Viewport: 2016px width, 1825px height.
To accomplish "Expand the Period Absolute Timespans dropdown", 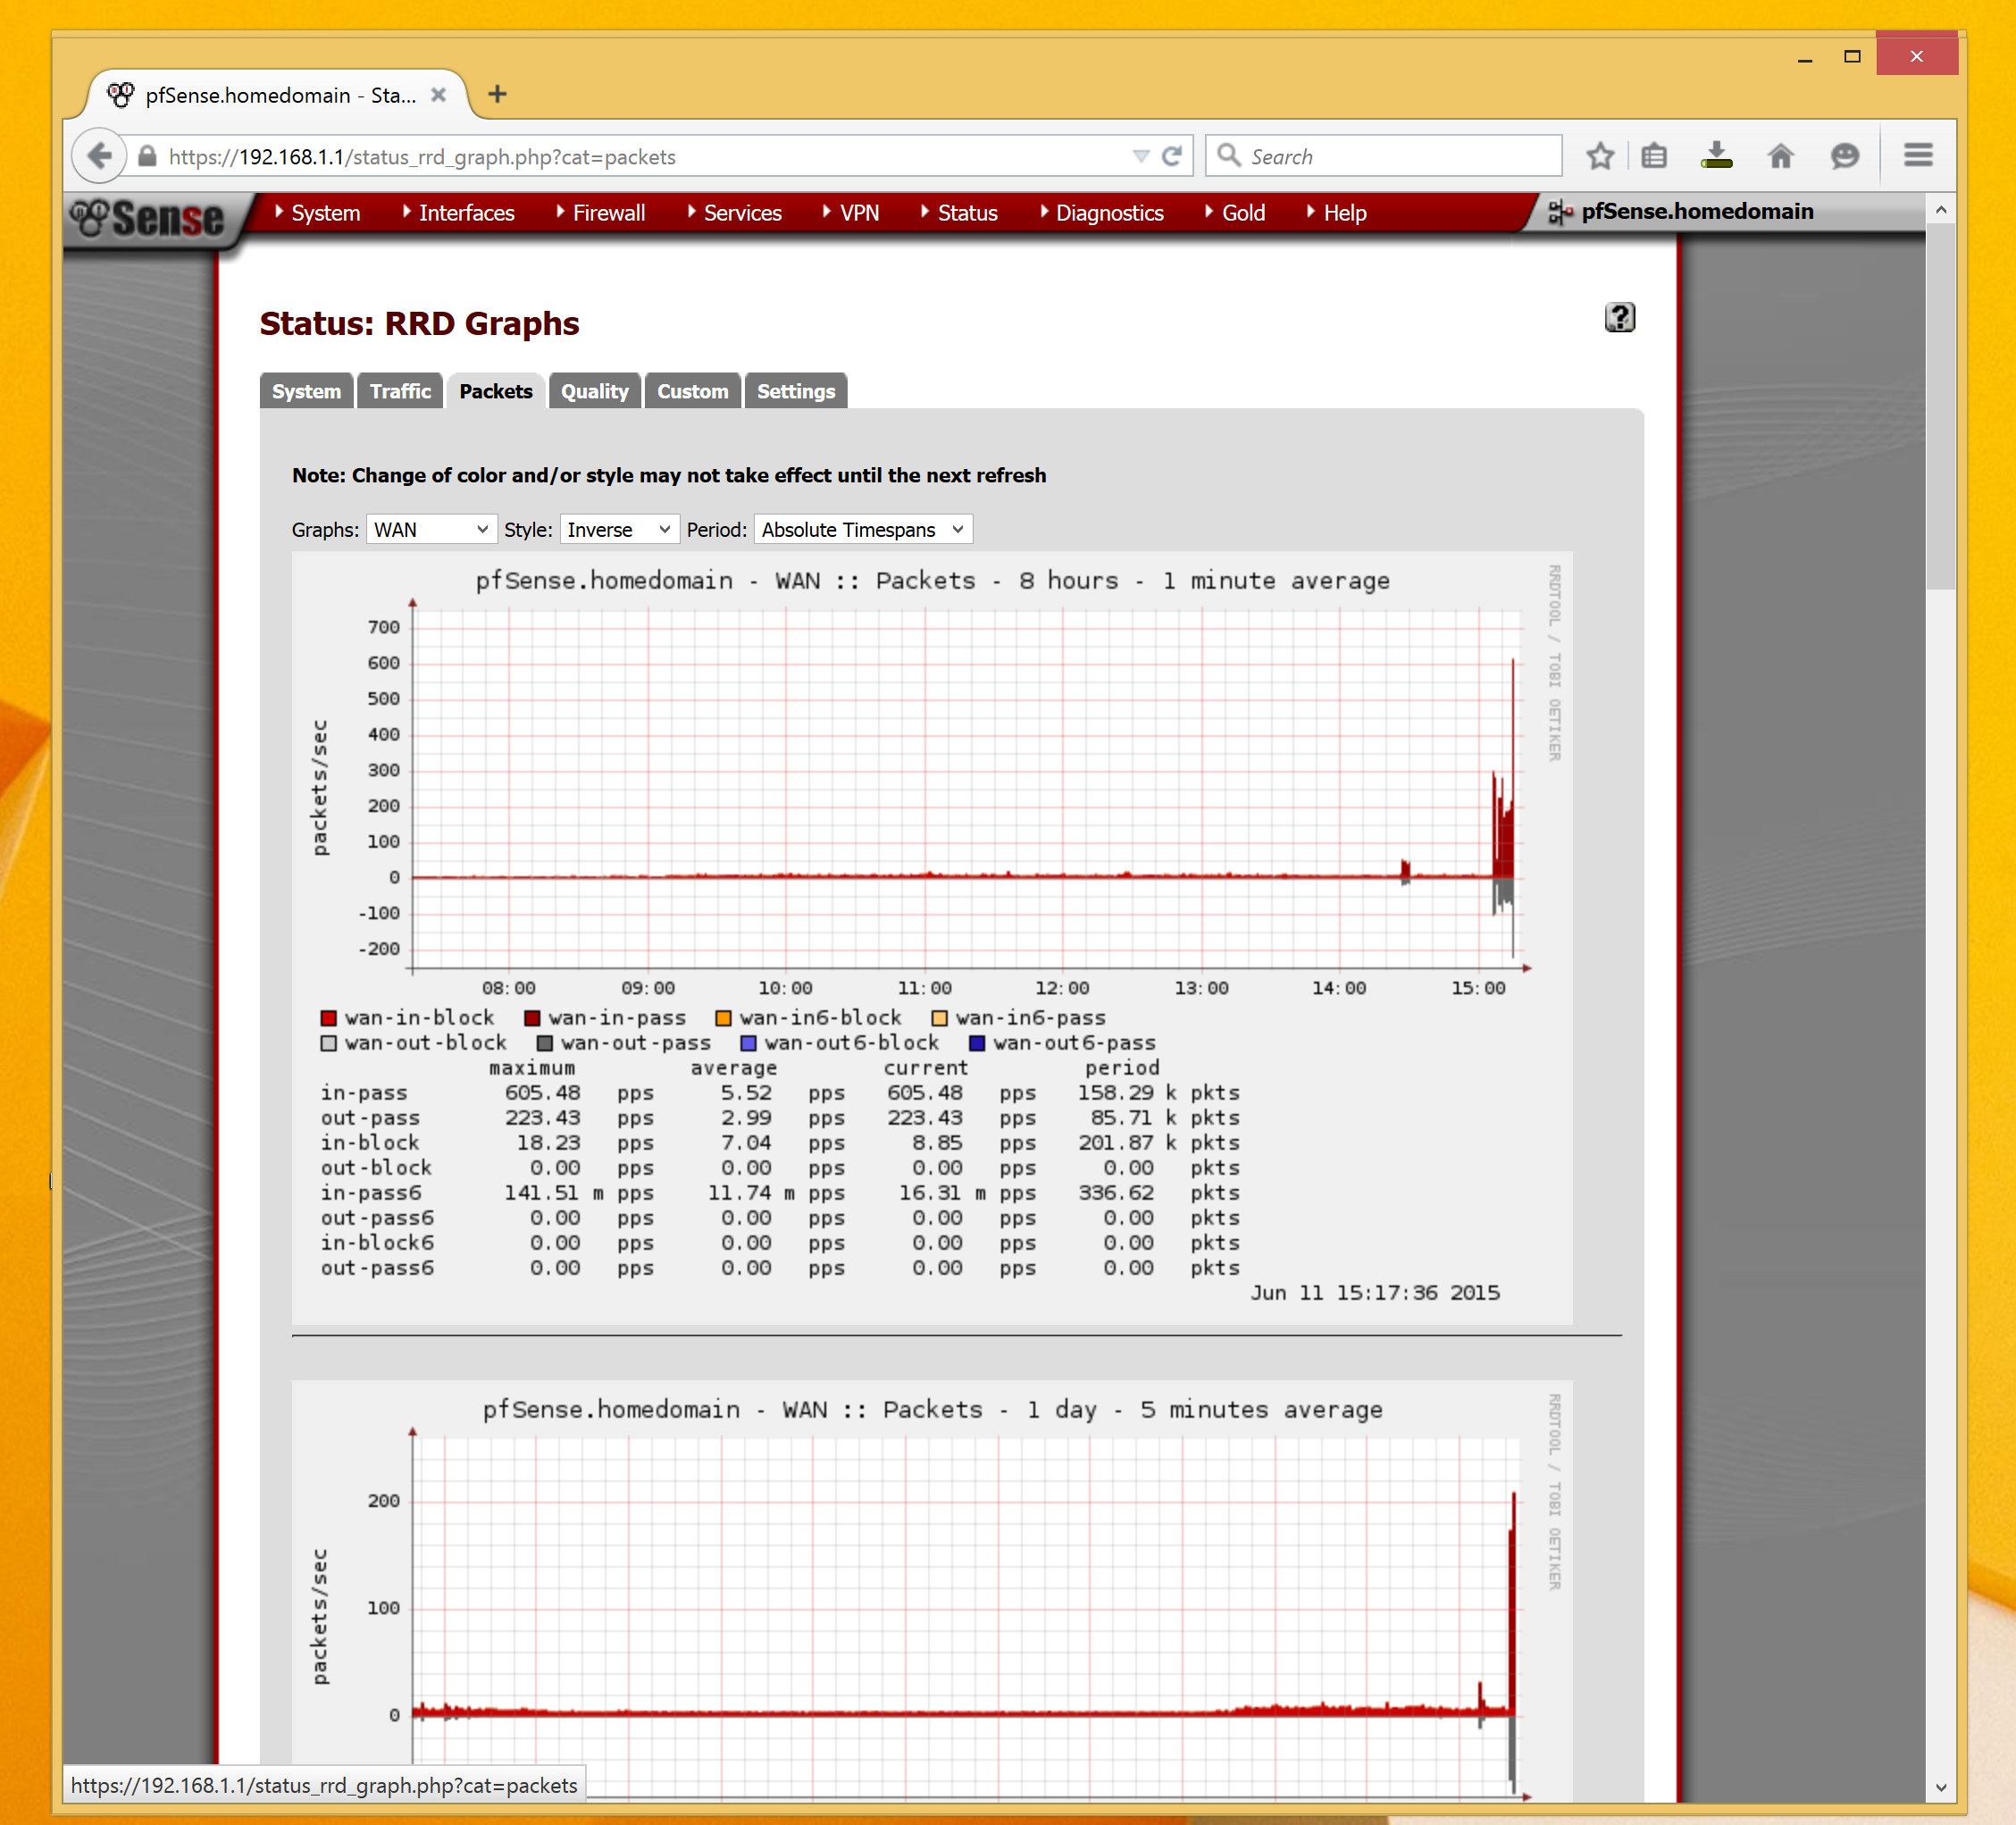I will [863, 529].
